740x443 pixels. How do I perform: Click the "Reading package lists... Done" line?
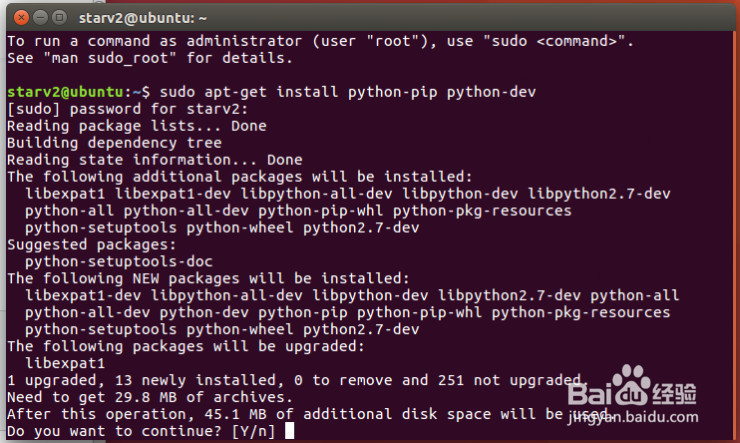[137, 126]
